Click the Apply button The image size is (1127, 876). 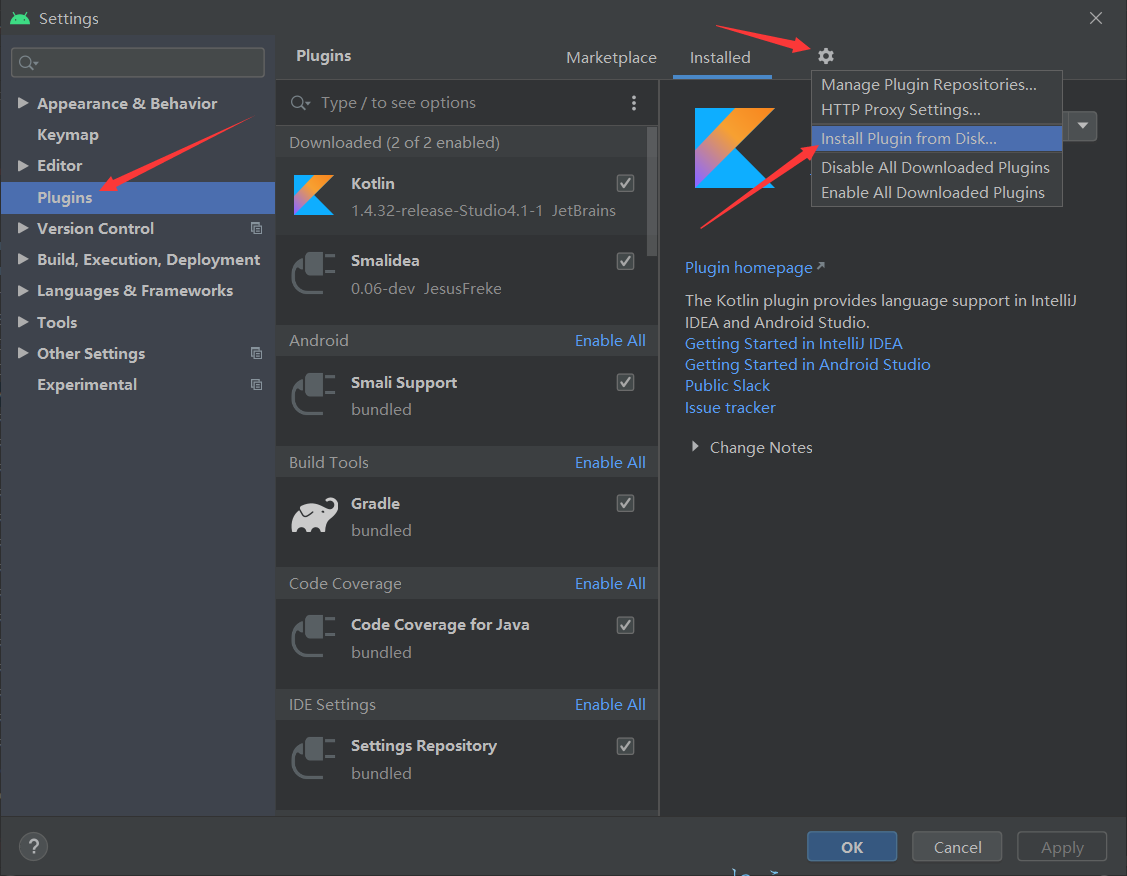click(x=1062, y=847)
